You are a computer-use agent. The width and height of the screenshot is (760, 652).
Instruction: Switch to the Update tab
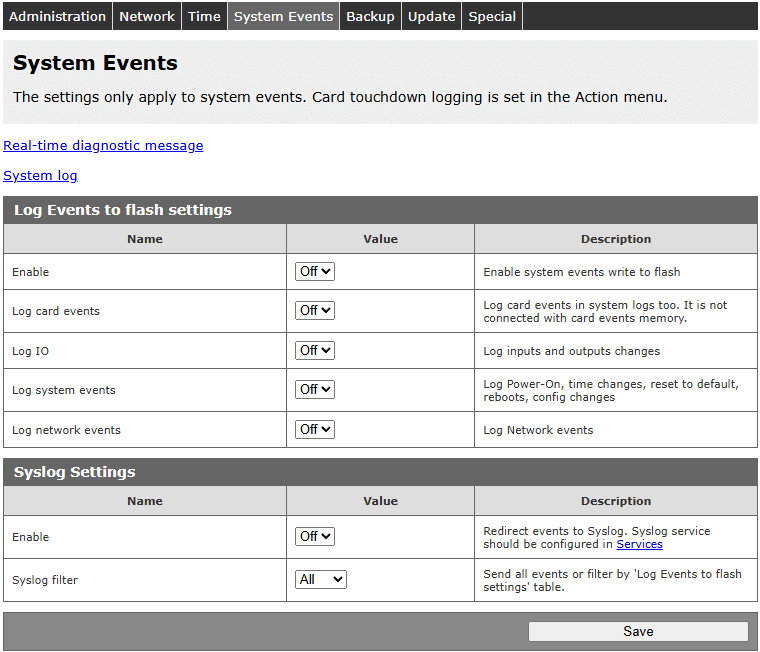[431, 16]
